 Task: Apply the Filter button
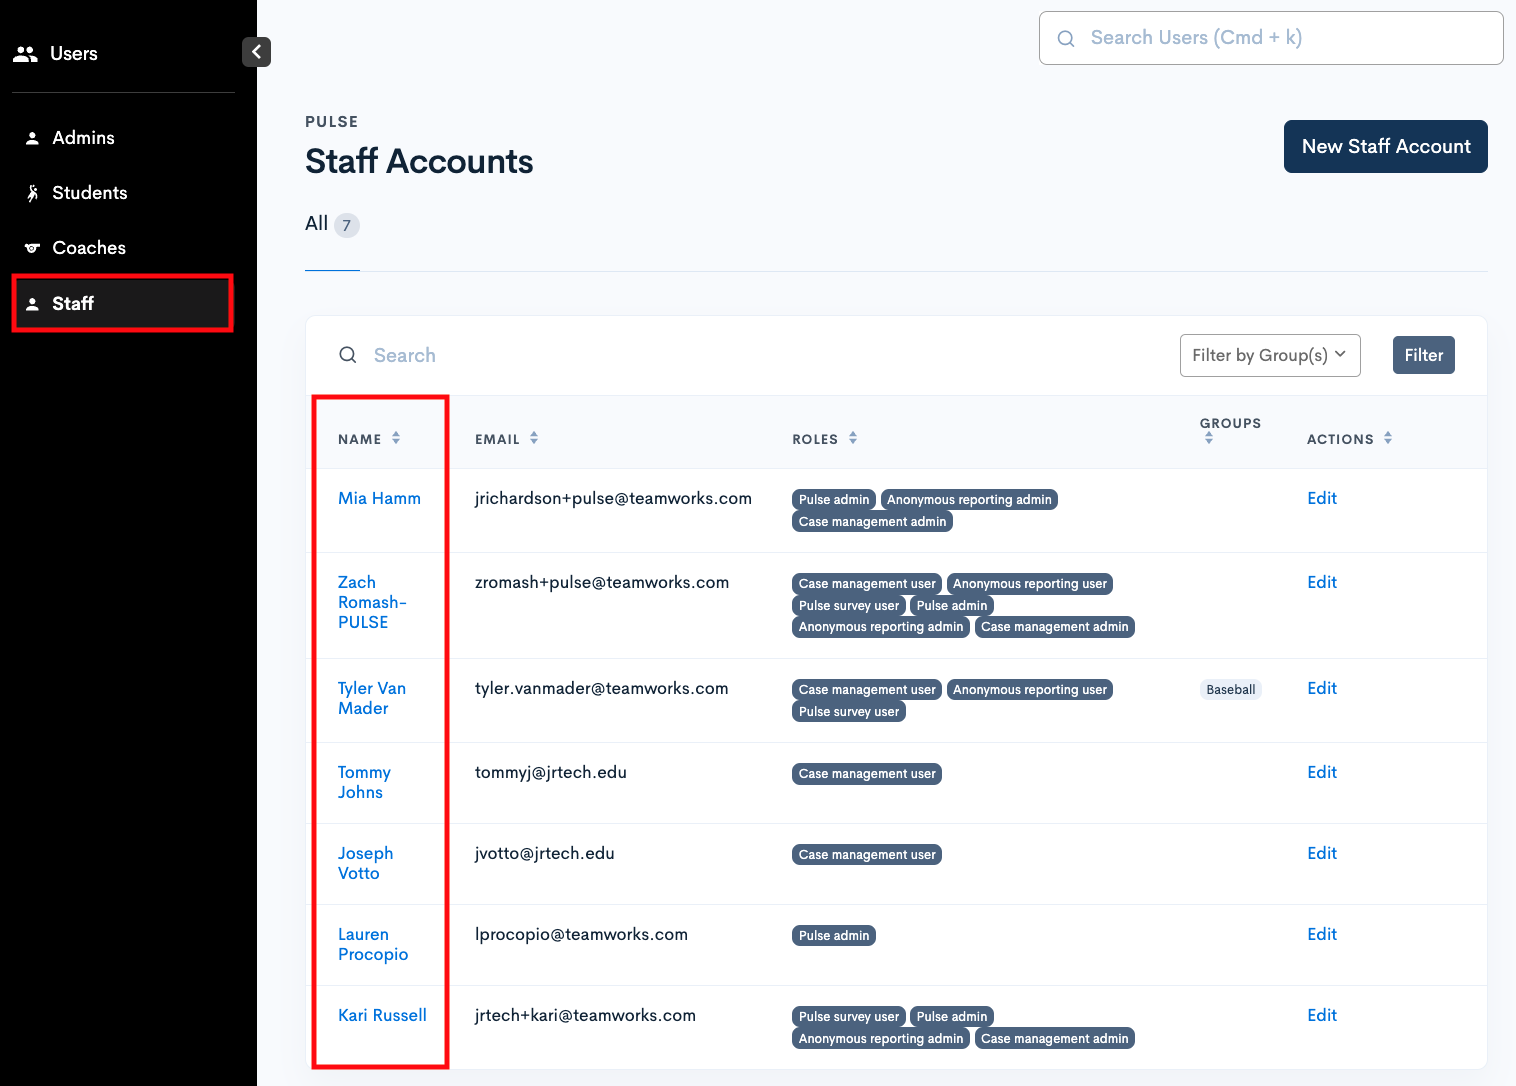(x=1424, y=355)
